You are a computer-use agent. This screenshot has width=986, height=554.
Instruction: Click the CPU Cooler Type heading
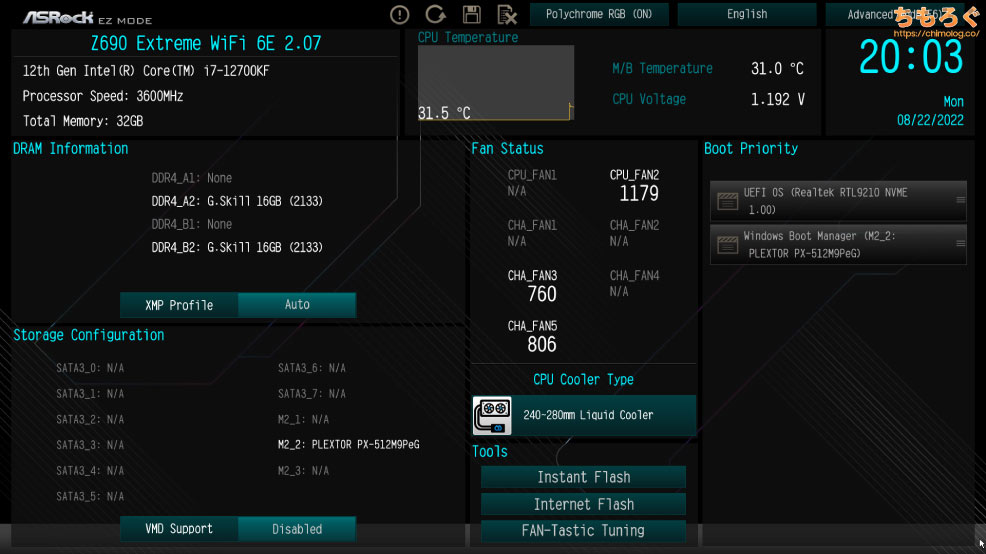click(x=584, y=380)
